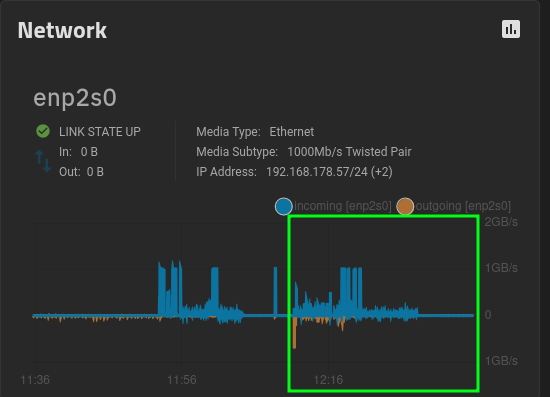Click the Network card title

pyautogui.click(x=62, y=31)
